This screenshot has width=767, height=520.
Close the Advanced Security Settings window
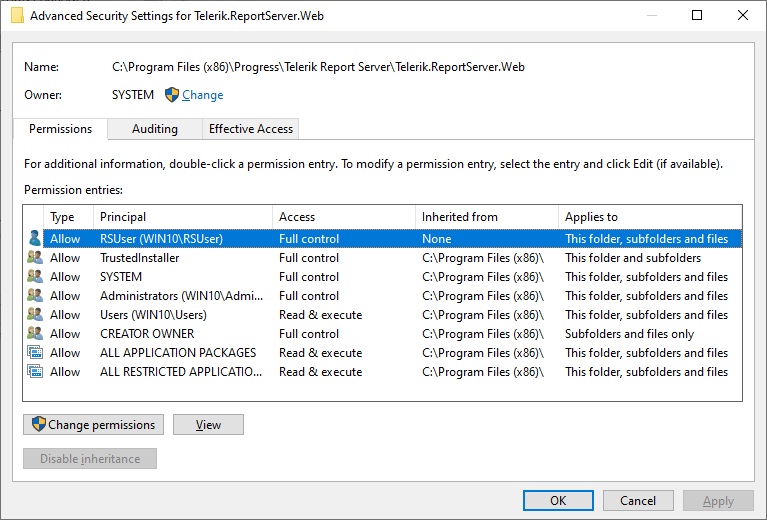(743, 15)
